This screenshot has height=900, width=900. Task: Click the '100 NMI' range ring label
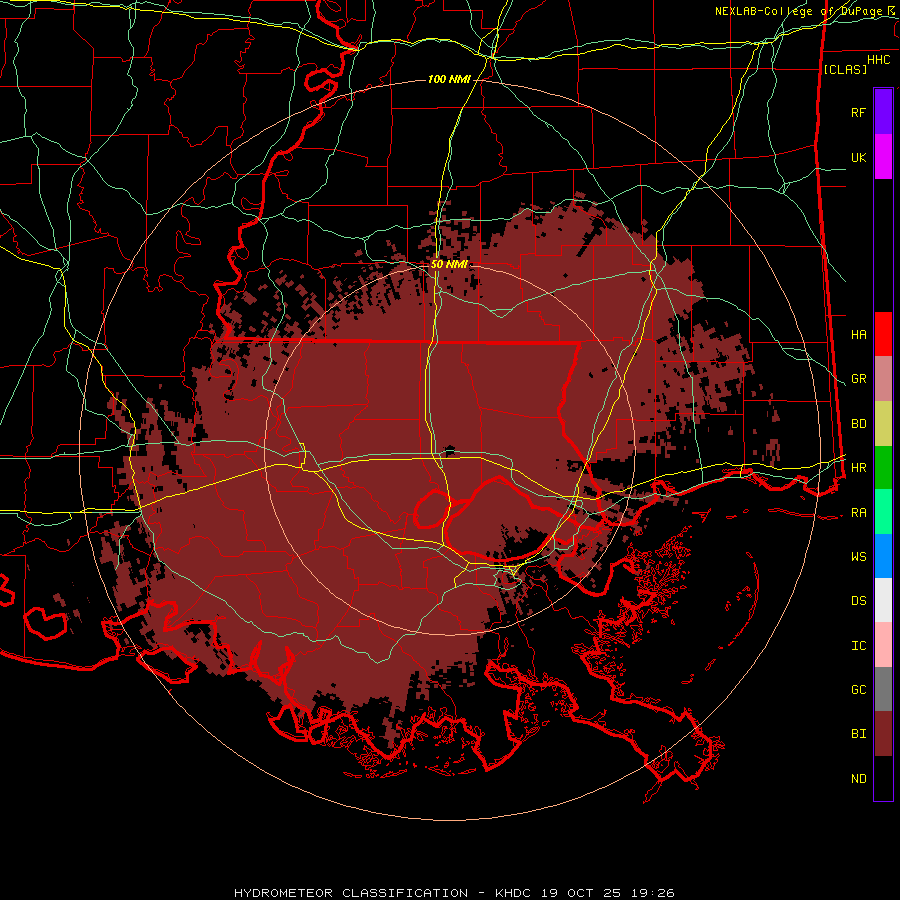449,79
